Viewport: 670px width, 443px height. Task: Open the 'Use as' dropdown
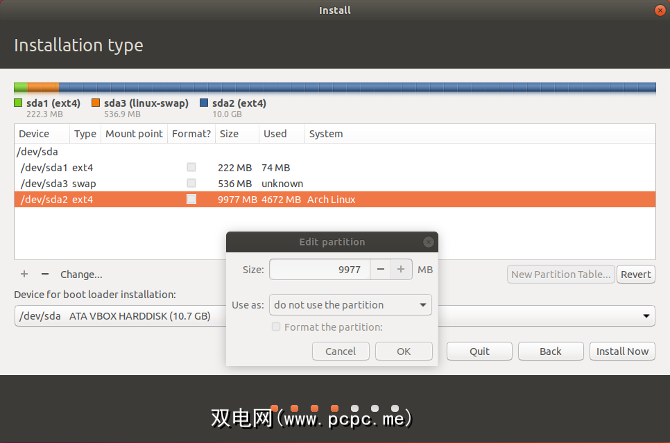[x=350, y=304]
